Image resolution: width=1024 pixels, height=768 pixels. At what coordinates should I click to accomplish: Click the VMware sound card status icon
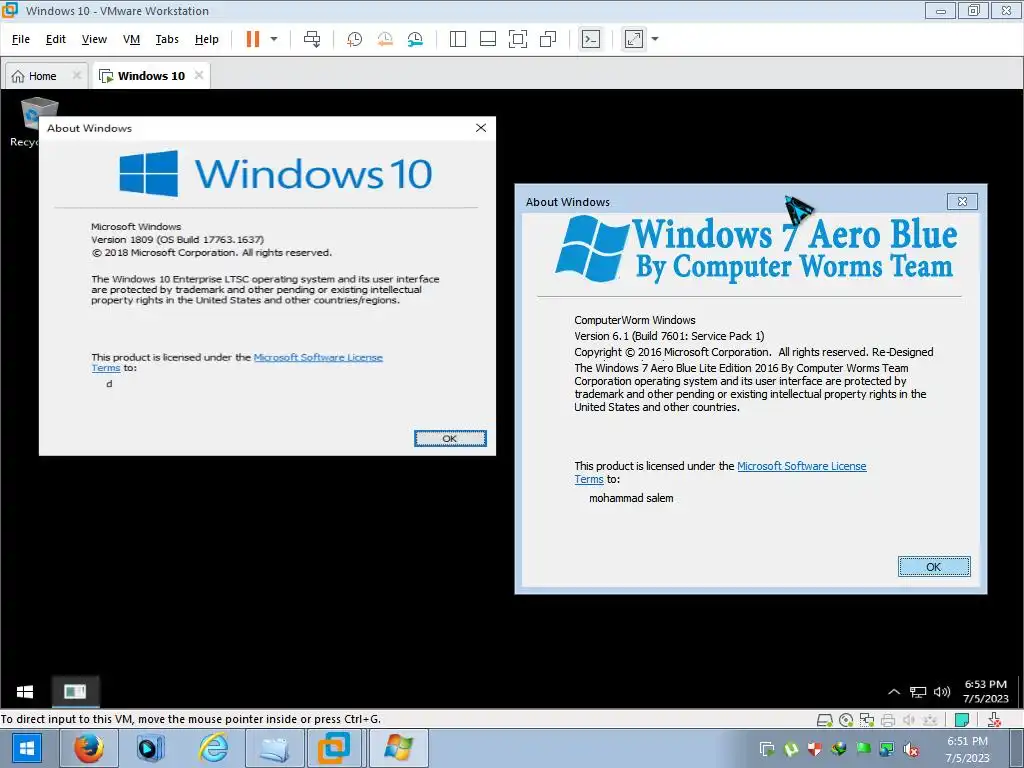point(908,720)
